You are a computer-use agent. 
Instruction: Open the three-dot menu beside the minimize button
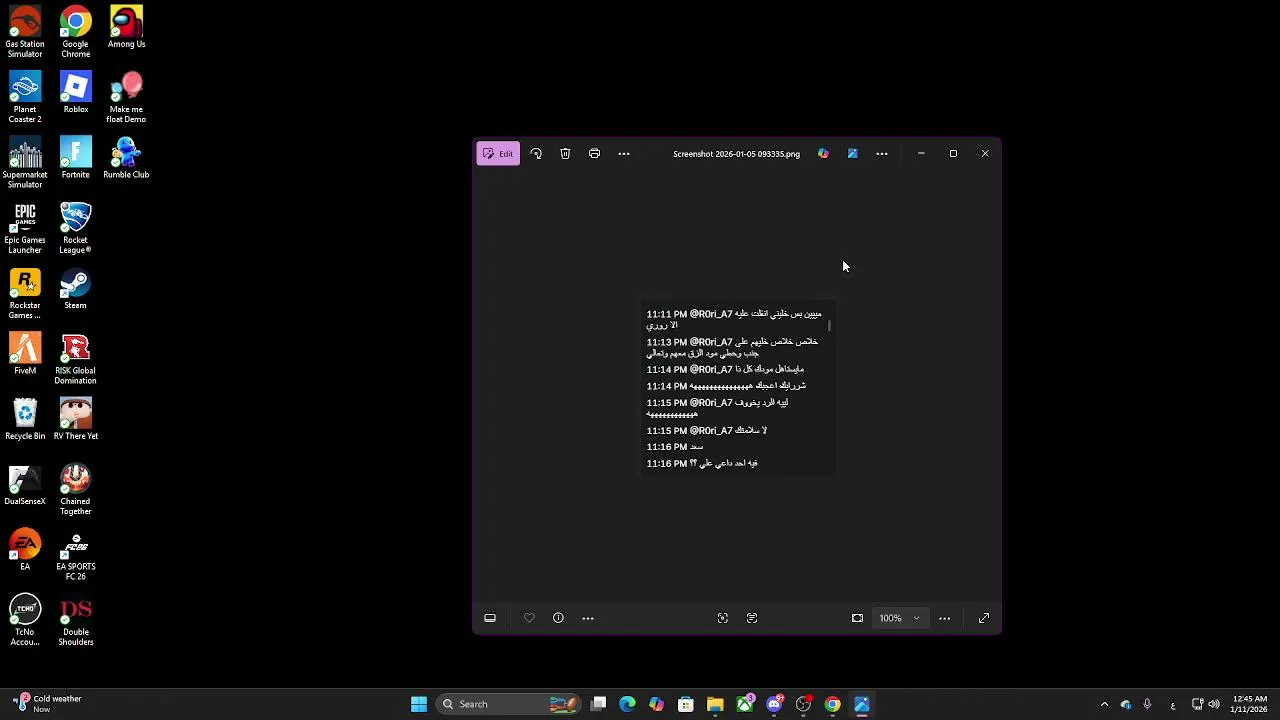click(882, 154)
